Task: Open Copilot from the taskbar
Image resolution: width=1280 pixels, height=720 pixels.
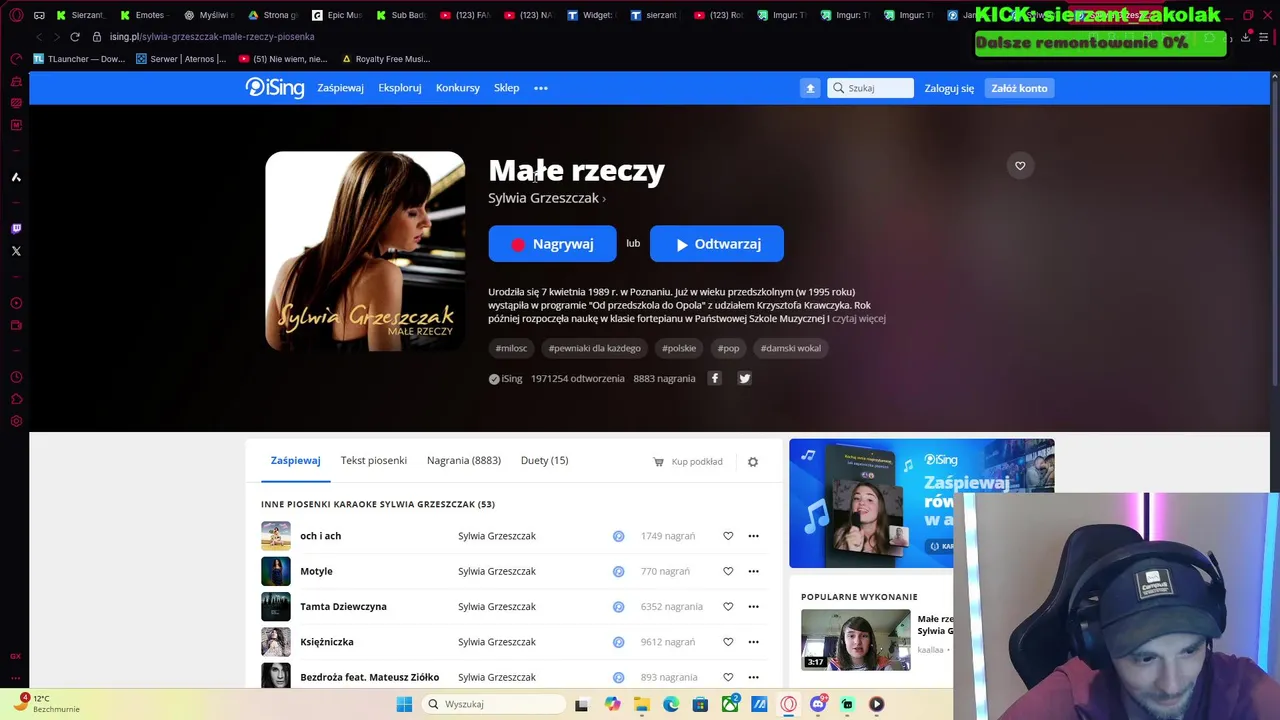Action: tap(612, 704)
